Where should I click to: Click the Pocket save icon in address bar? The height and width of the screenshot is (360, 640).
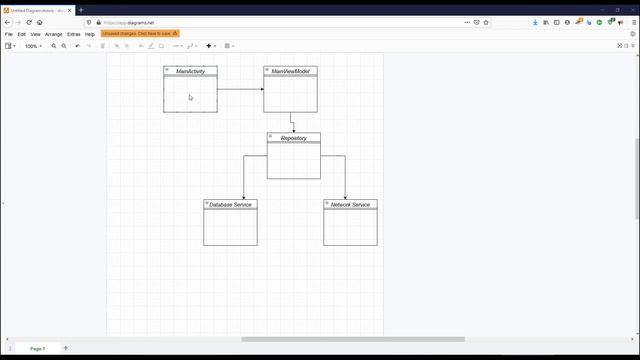click(x=476, y=22)
